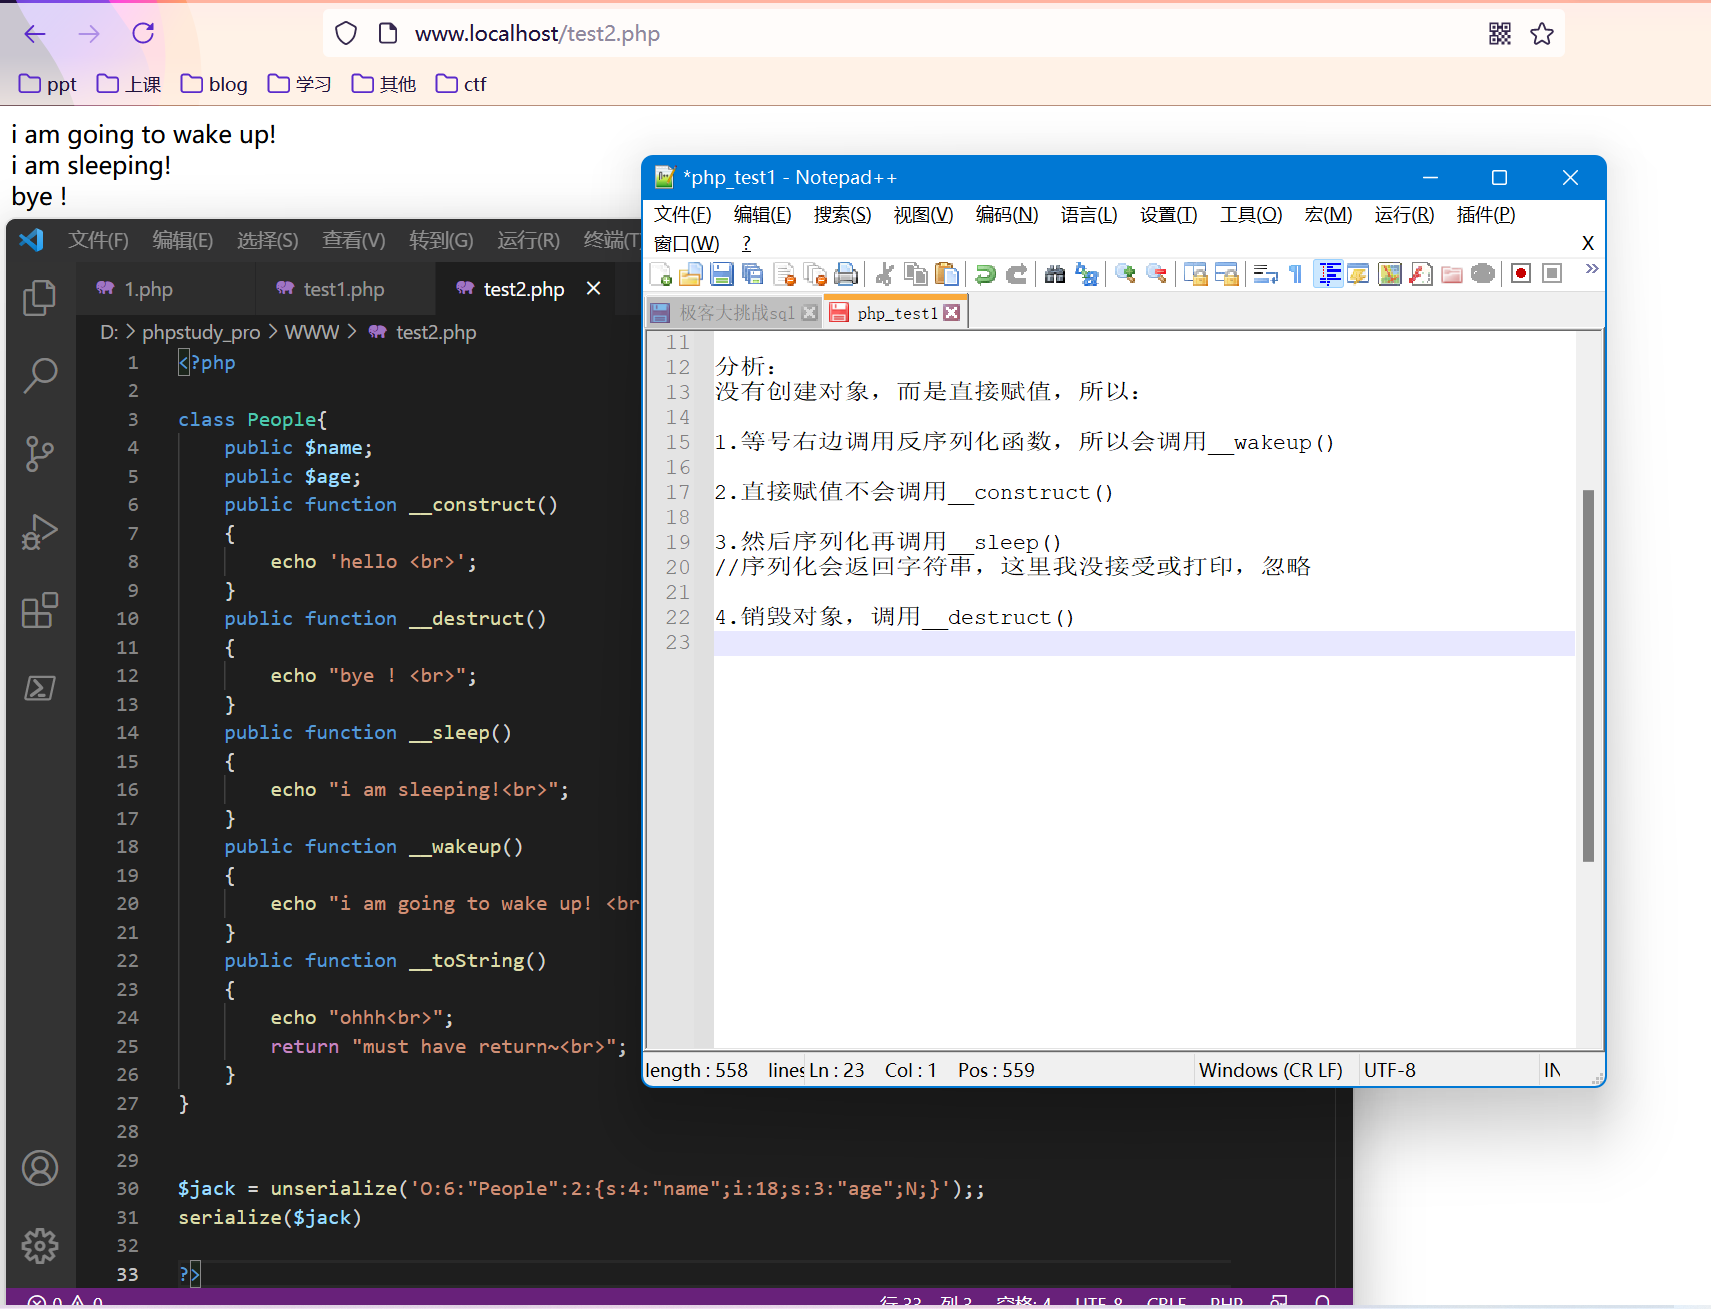Open Source Control in VS Code activity bar
This screenshot has width=1711, height=1309.
tap(40, 453)
